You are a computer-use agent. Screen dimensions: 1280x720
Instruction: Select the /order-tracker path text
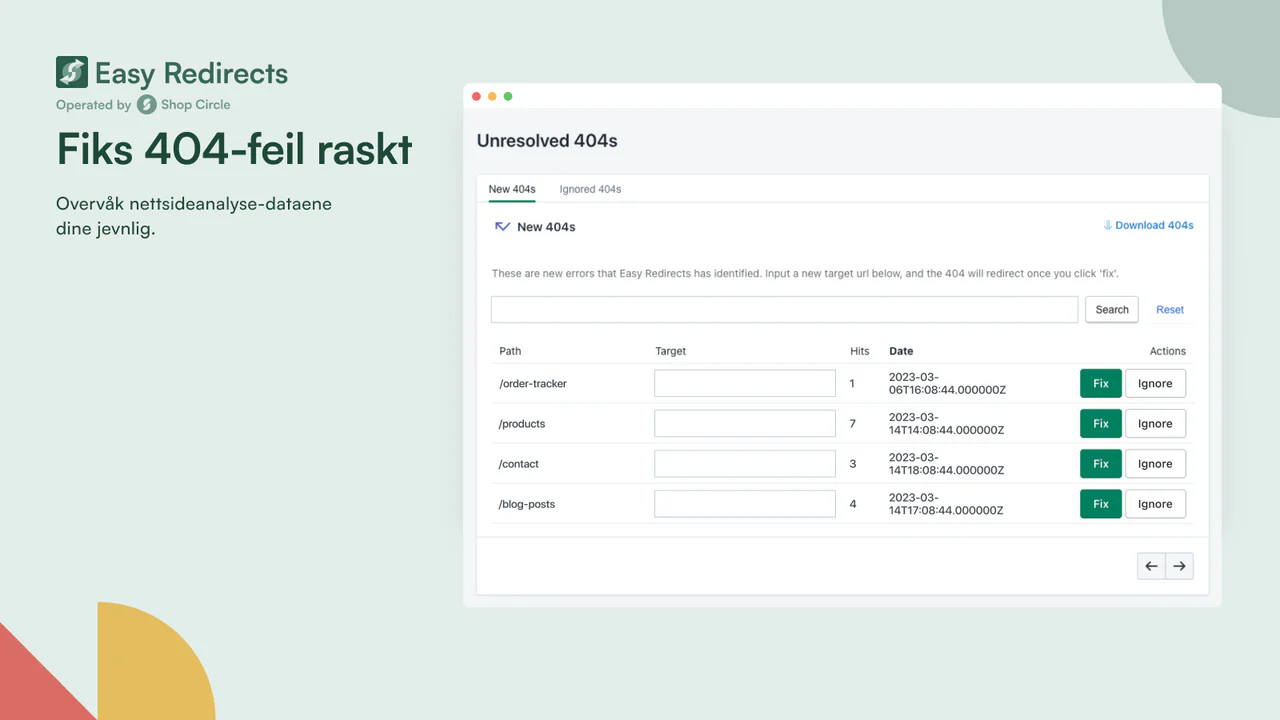coord(533,384)
